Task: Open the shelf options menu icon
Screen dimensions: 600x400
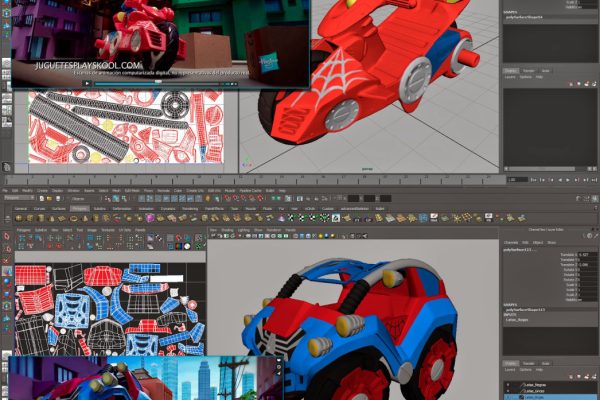Action: coord(8,218)
